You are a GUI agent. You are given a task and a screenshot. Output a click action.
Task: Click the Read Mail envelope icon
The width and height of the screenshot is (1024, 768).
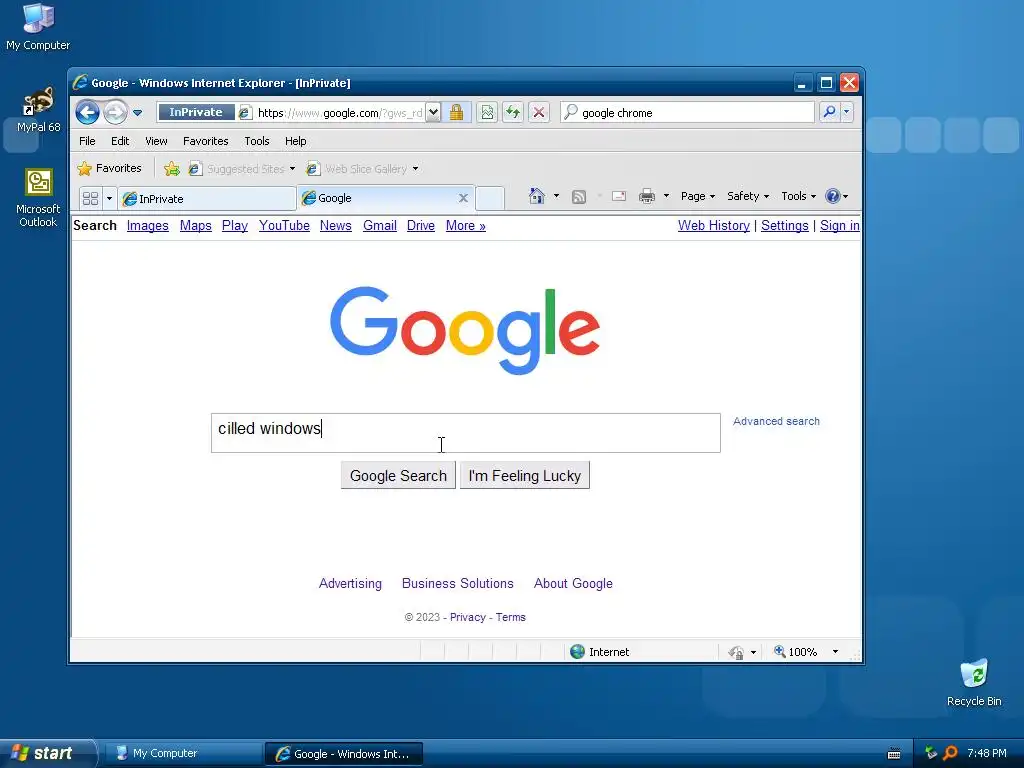(618, 196)
